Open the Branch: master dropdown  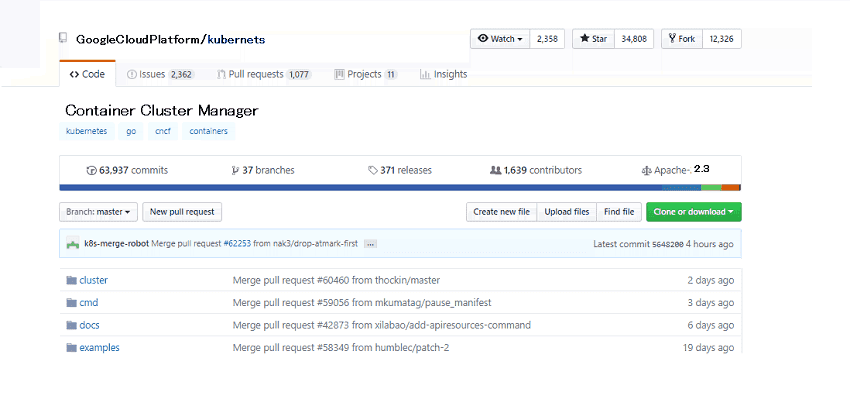[98, 212]
